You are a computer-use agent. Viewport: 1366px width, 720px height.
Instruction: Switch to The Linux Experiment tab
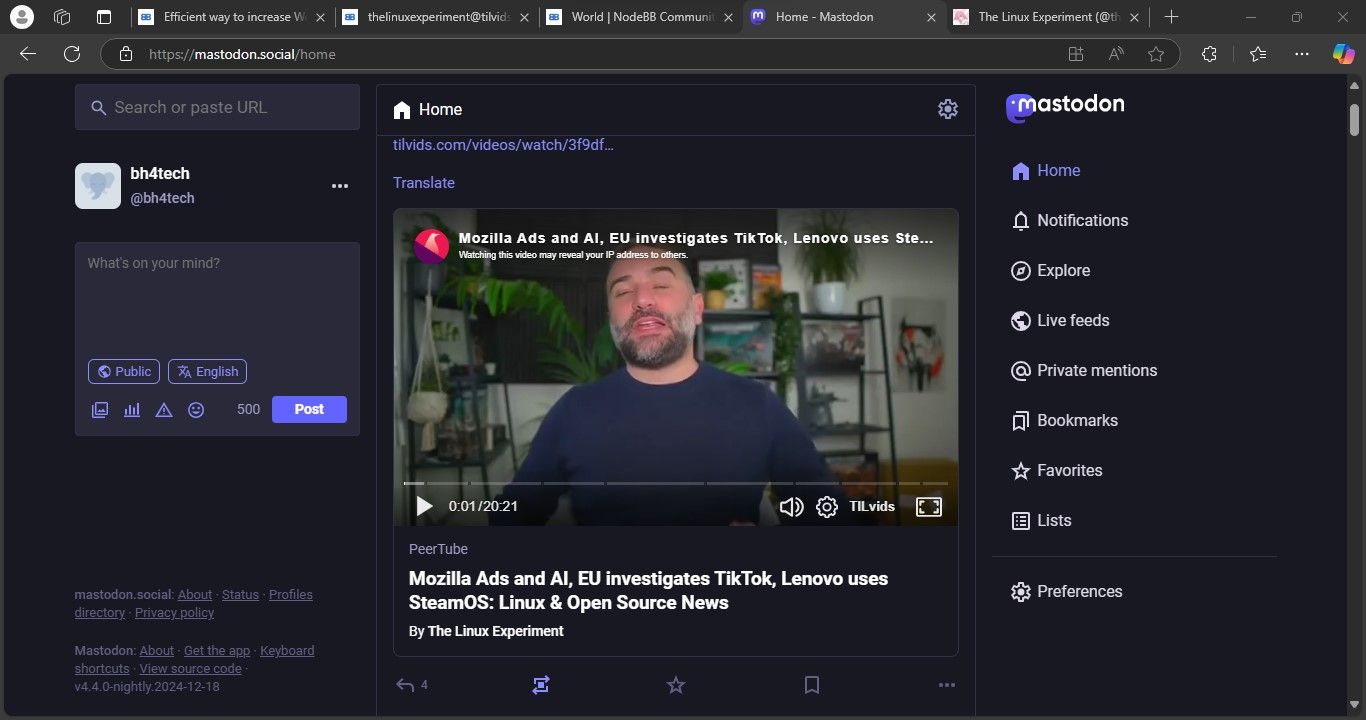pyautogui.click(x=1045, y=17)
